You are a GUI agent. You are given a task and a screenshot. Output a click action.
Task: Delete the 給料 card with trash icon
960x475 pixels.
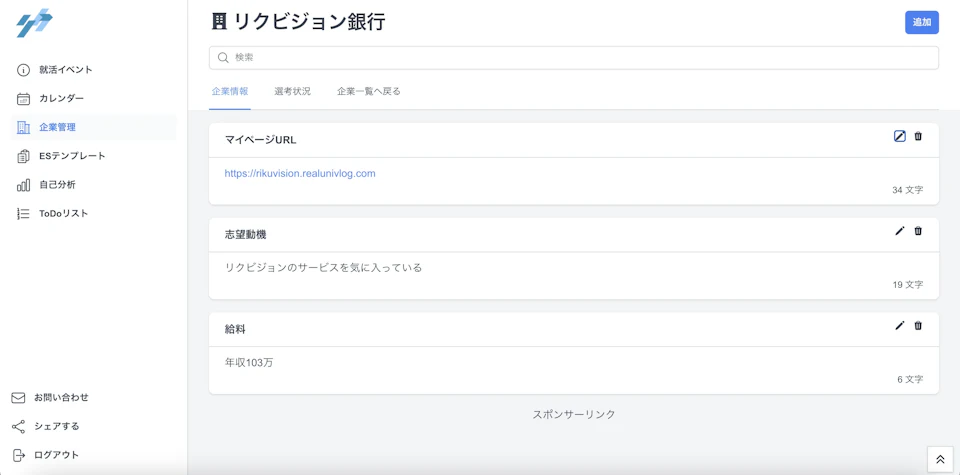[918, 326]
